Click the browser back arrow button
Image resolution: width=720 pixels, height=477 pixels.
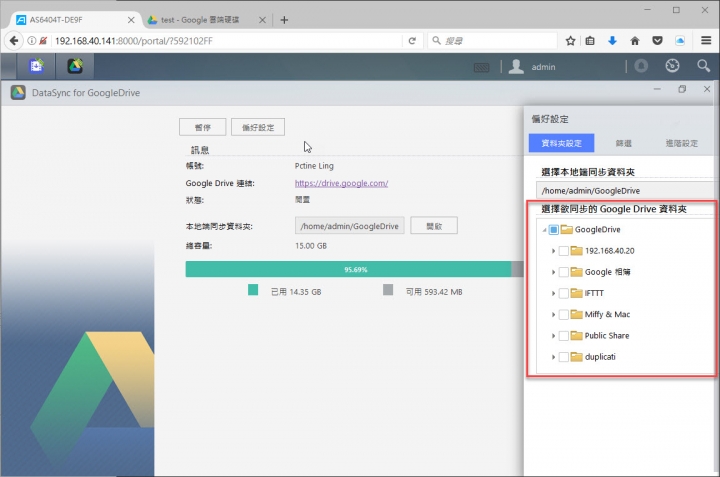(x=14, y=41)
